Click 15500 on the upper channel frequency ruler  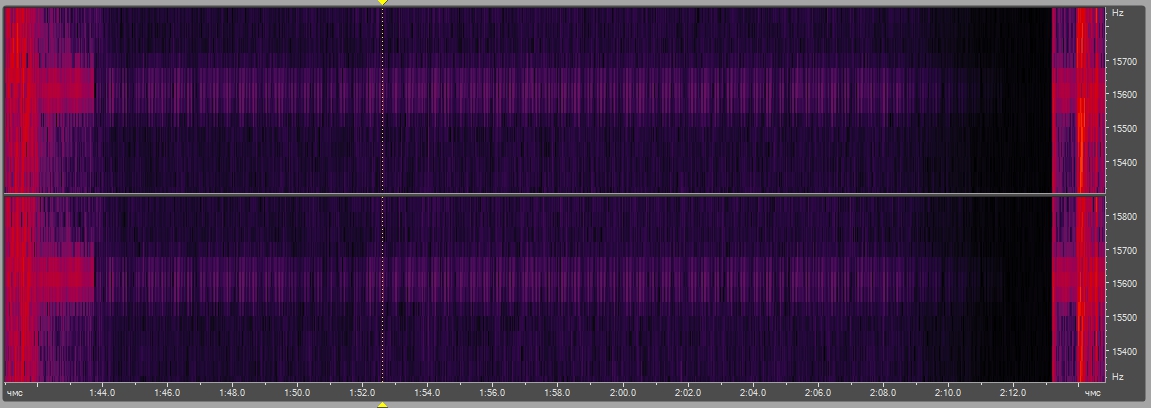[x=1125, y=128]
